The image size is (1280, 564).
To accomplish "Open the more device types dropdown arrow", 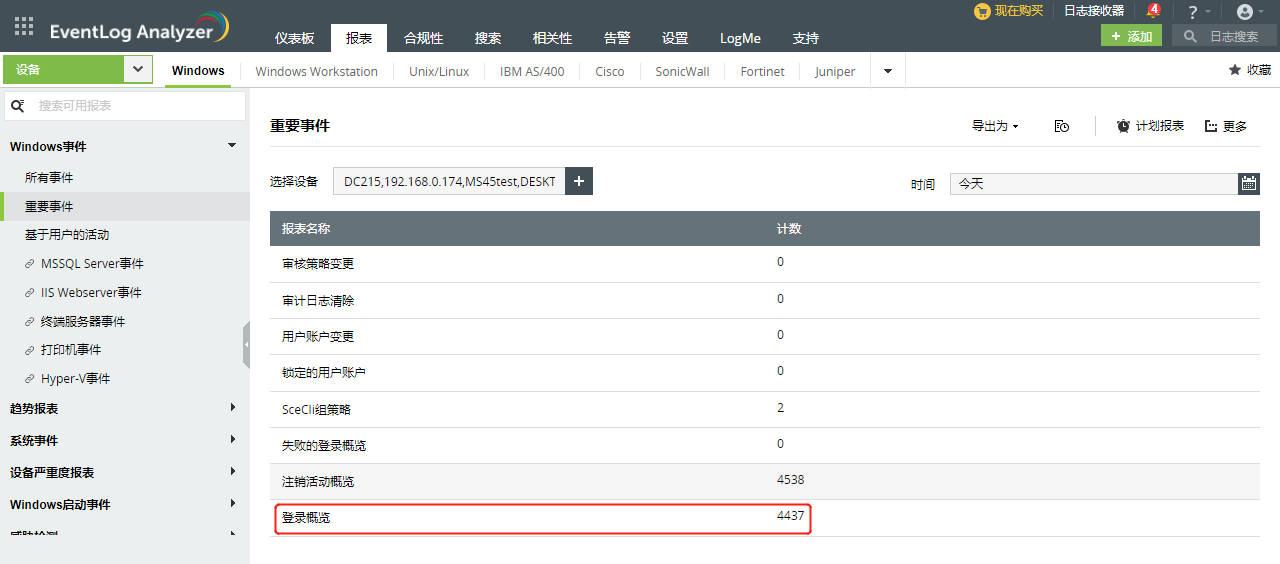I will point(887,71).
